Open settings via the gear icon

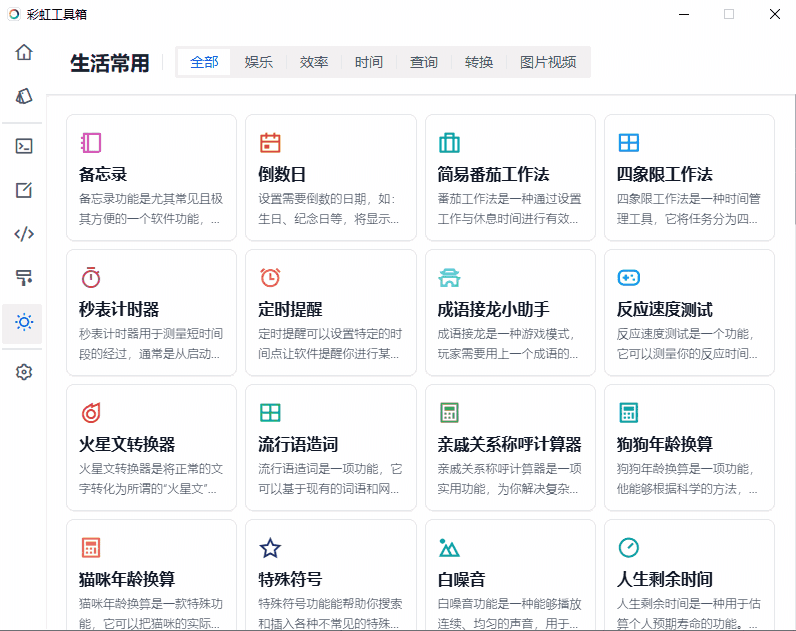(24, 372)
